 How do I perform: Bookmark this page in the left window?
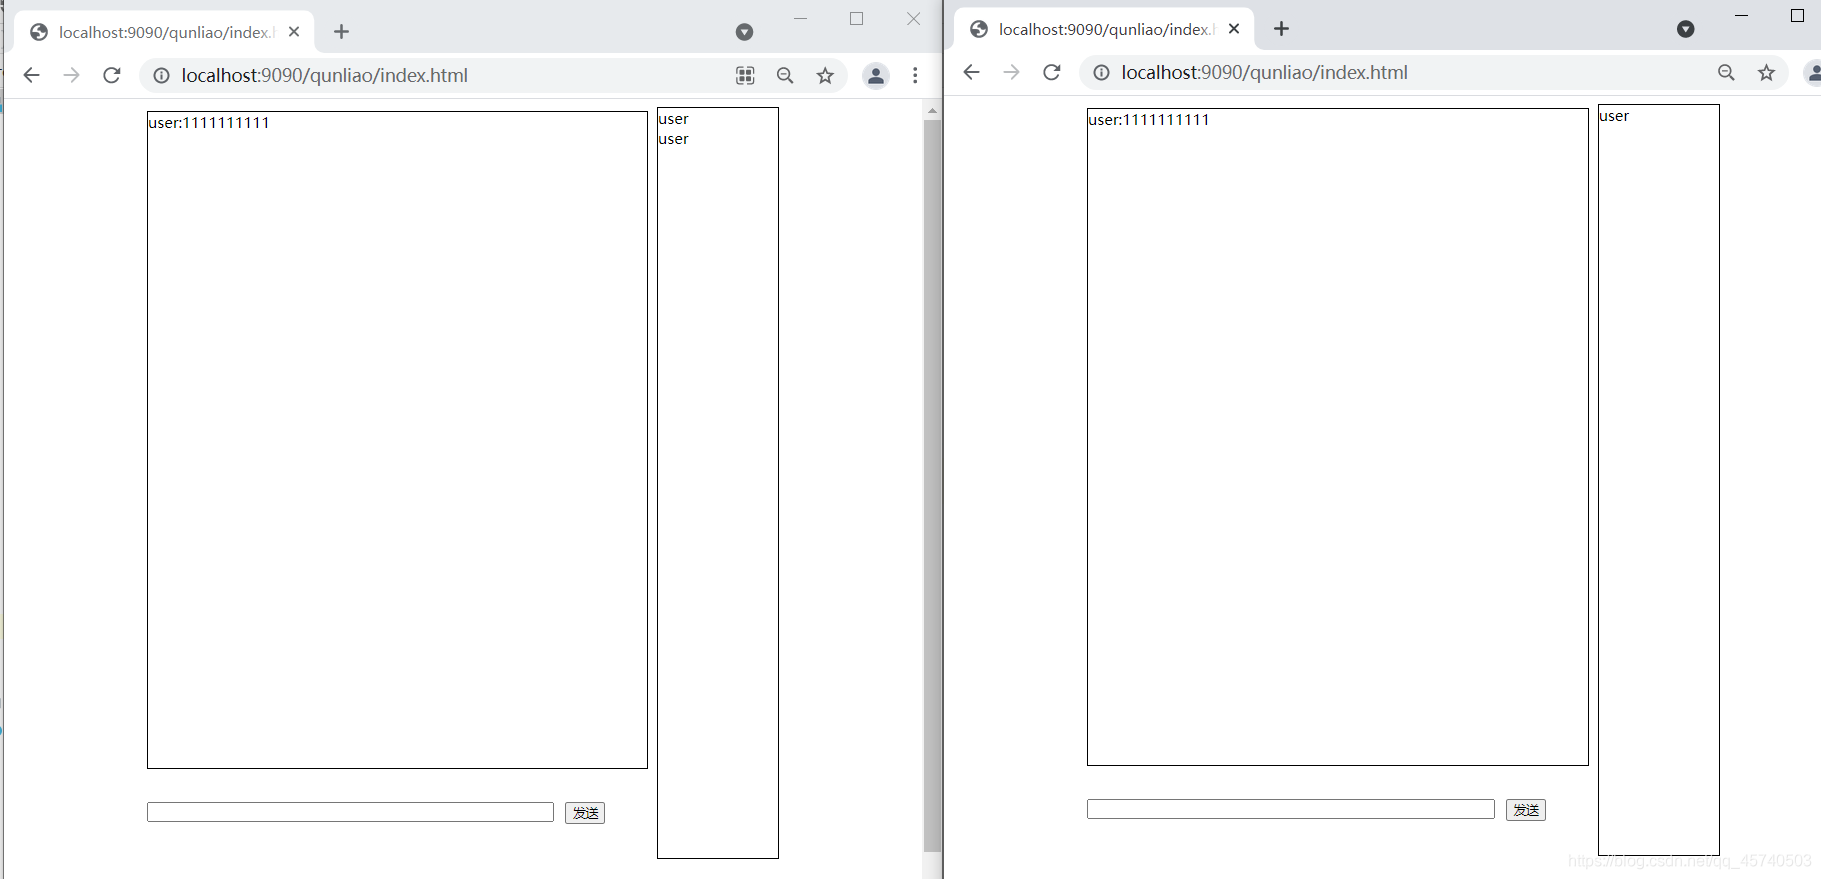point(825,75)
